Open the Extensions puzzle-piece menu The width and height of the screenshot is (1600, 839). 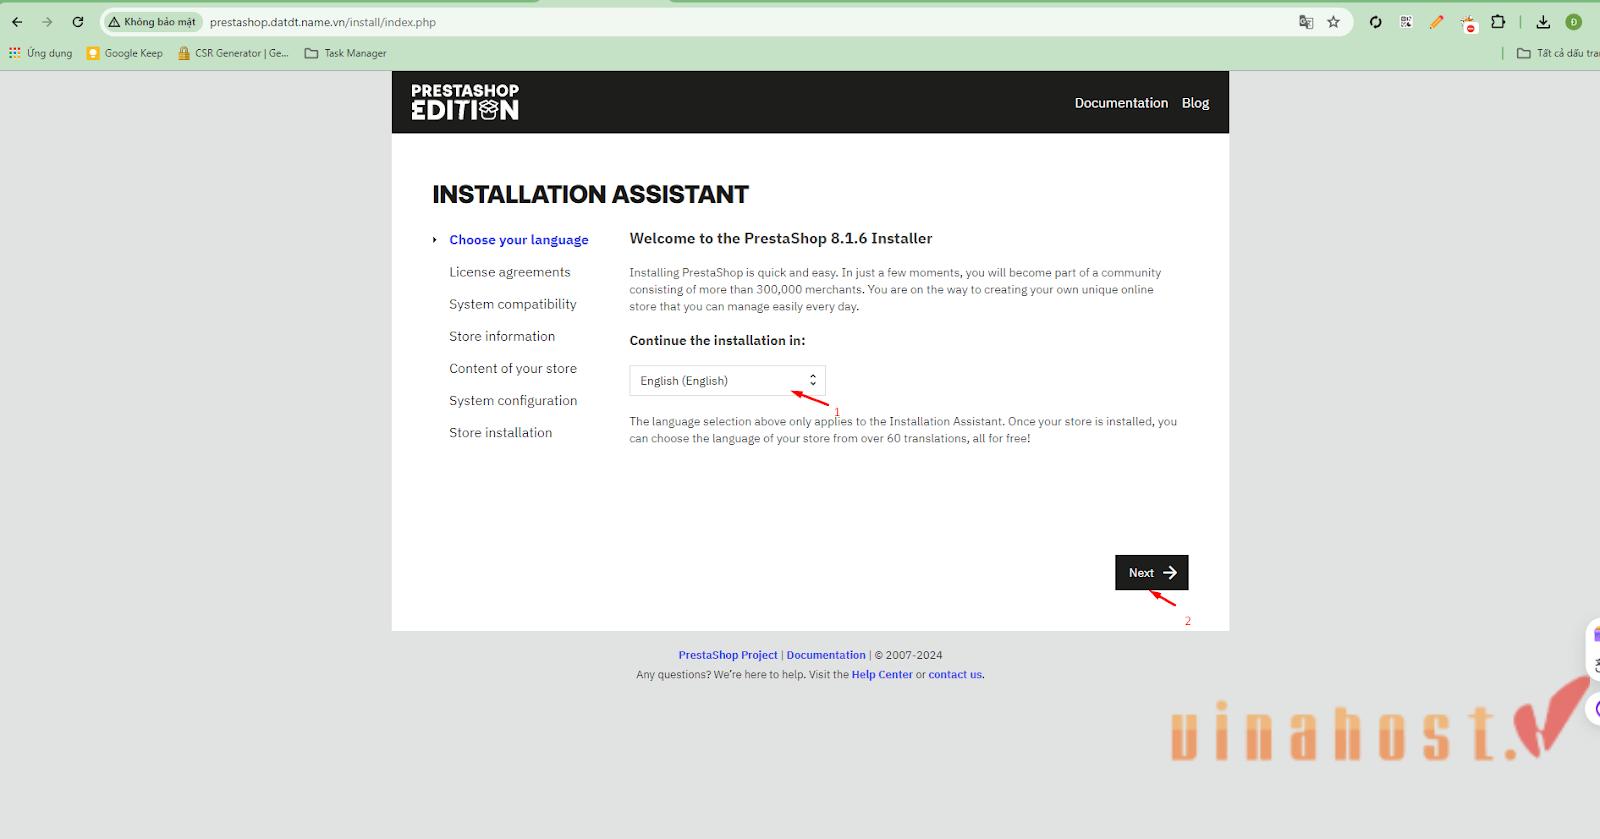coord(1498,22)
